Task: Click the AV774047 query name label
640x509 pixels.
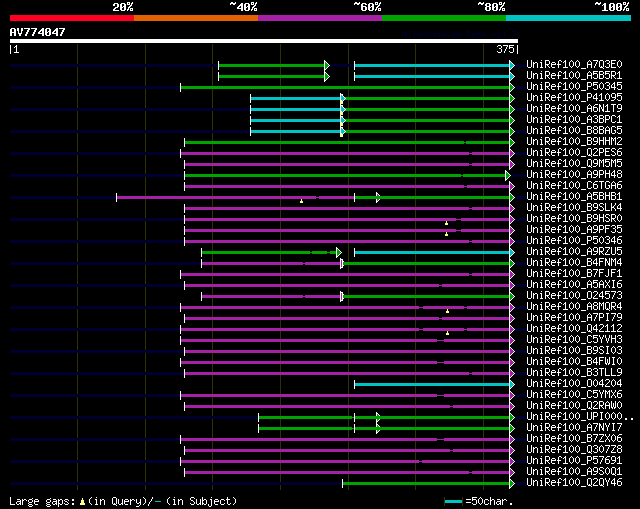Action: click(x=38, y=32)
